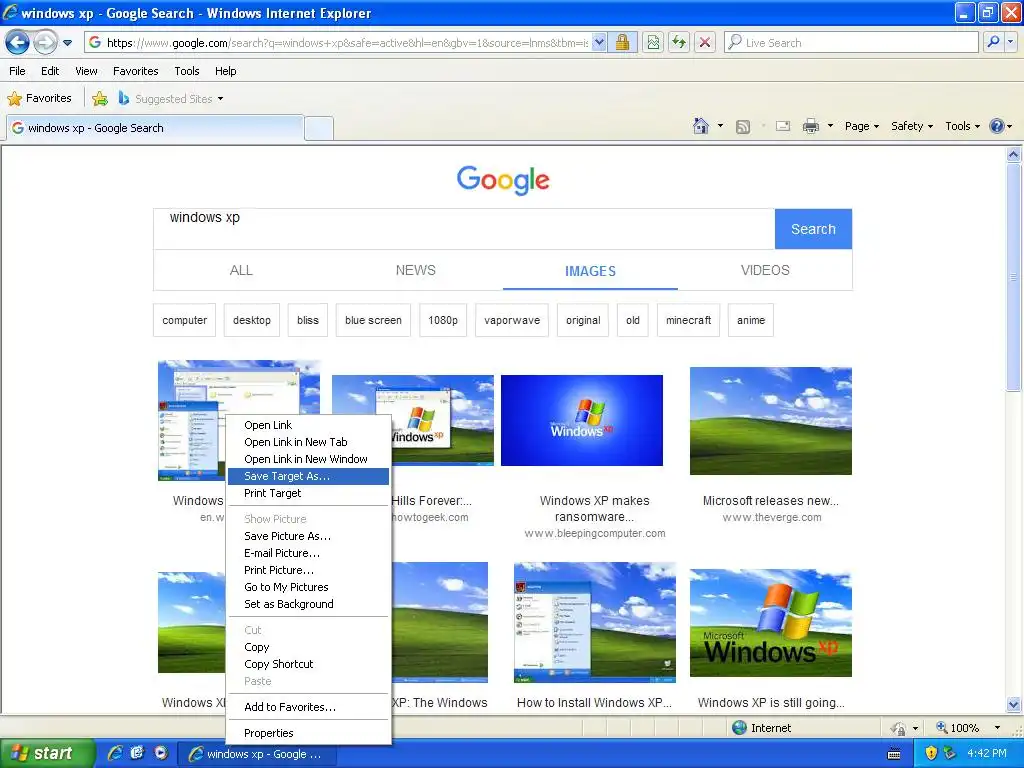Click the Forward navigation arrow

coord(45,43)
